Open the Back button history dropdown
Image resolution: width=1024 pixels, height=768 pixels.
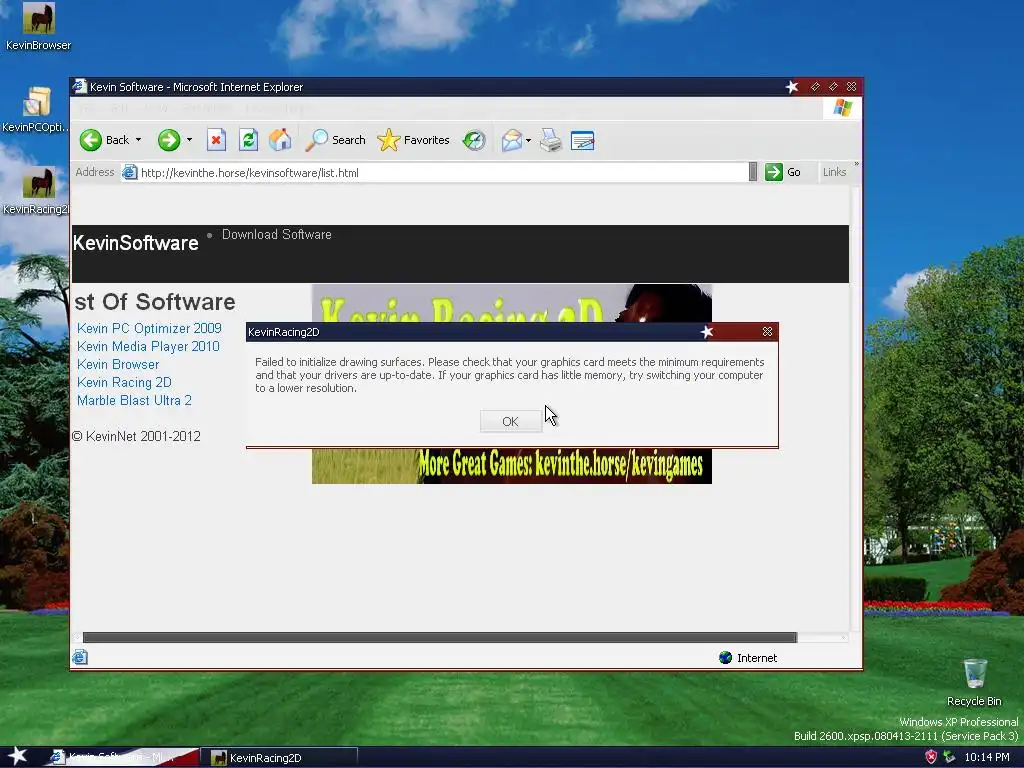(x=138, y=140)
